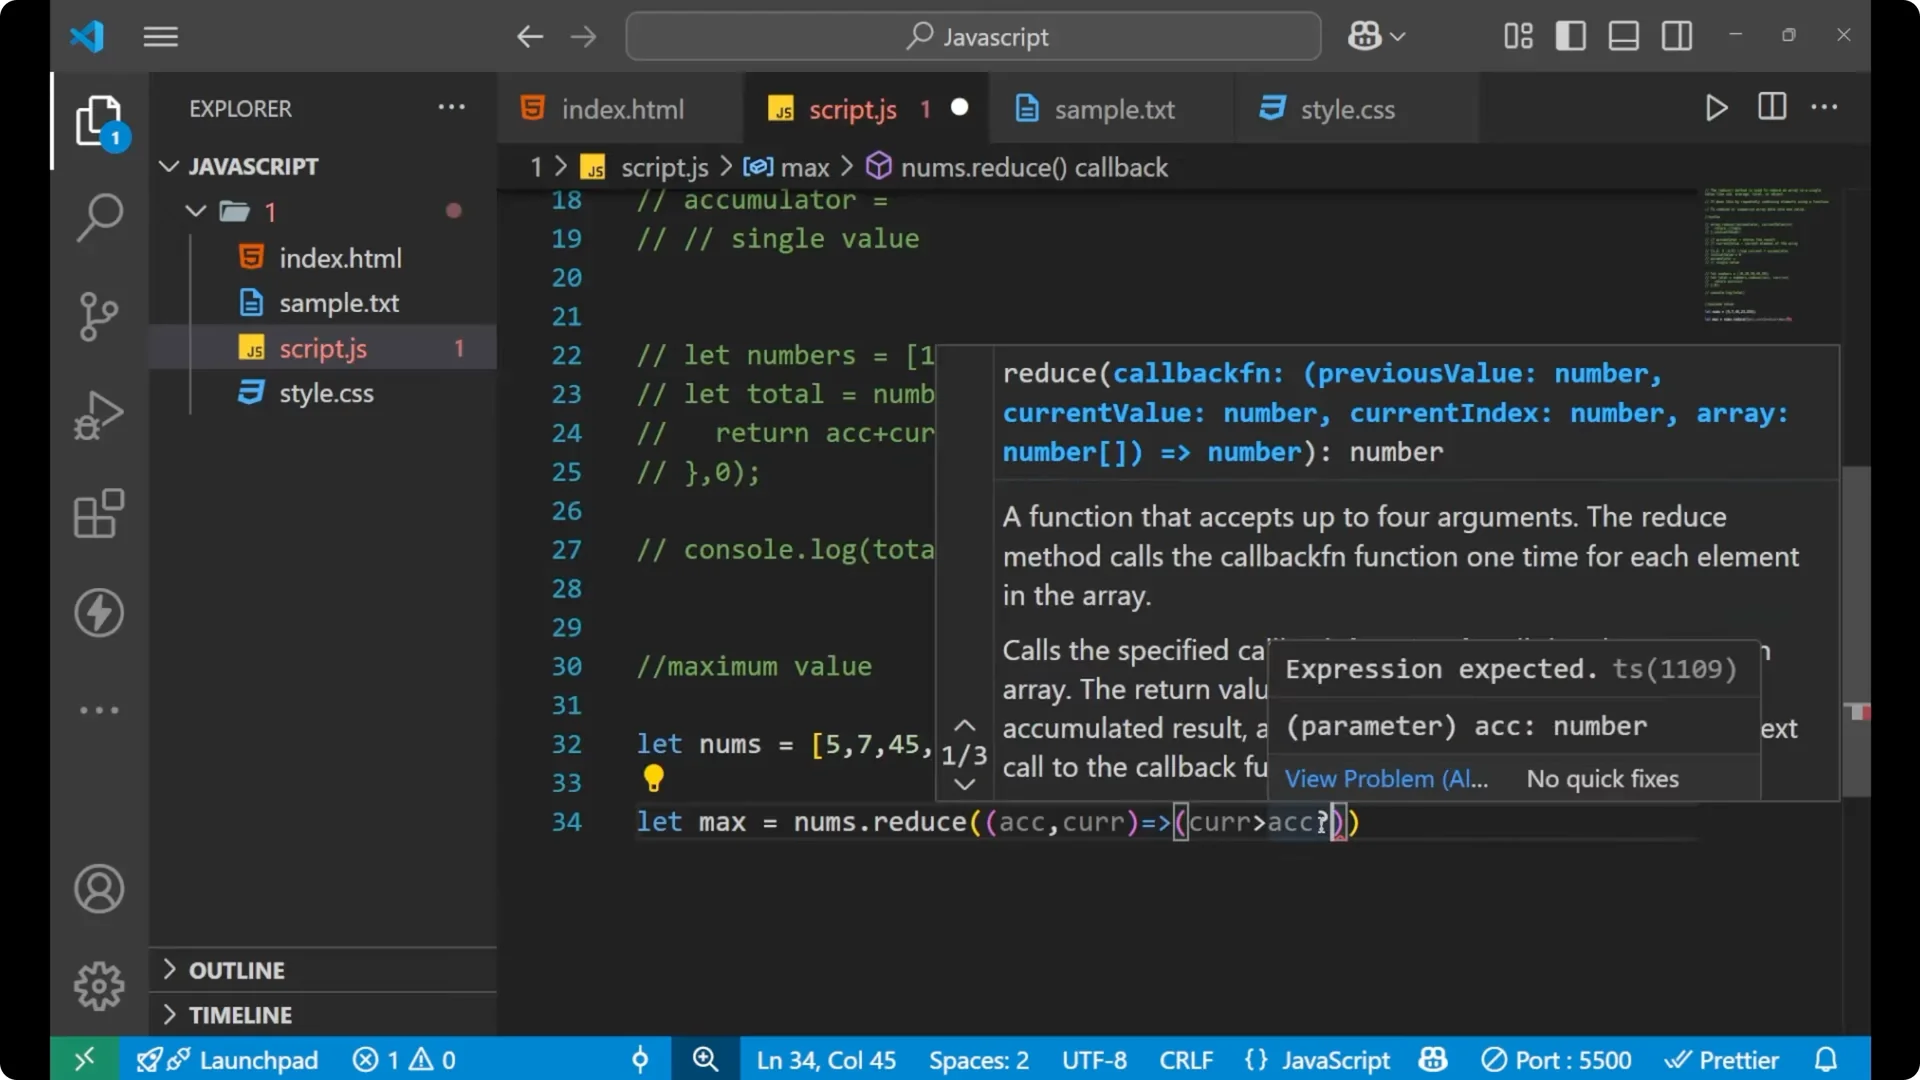The image size is (1920, 1080).
Task: Run the file using the Run button
Action: [x=1716, y=107]
